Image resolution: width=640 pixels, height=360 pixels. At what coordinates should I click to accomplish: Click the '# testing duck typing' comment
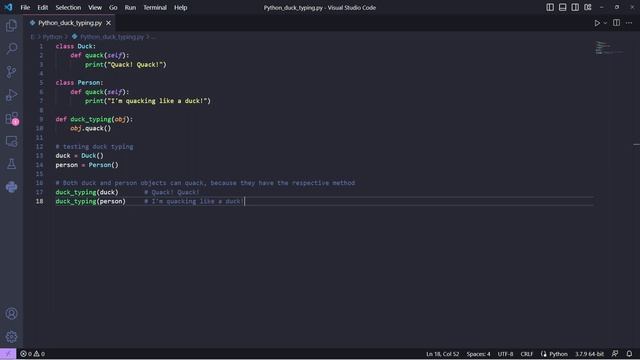coord(94,147)
